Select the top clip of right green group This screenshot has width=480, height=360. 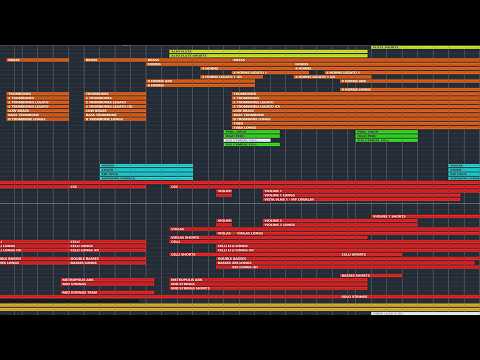coord(387,132)
